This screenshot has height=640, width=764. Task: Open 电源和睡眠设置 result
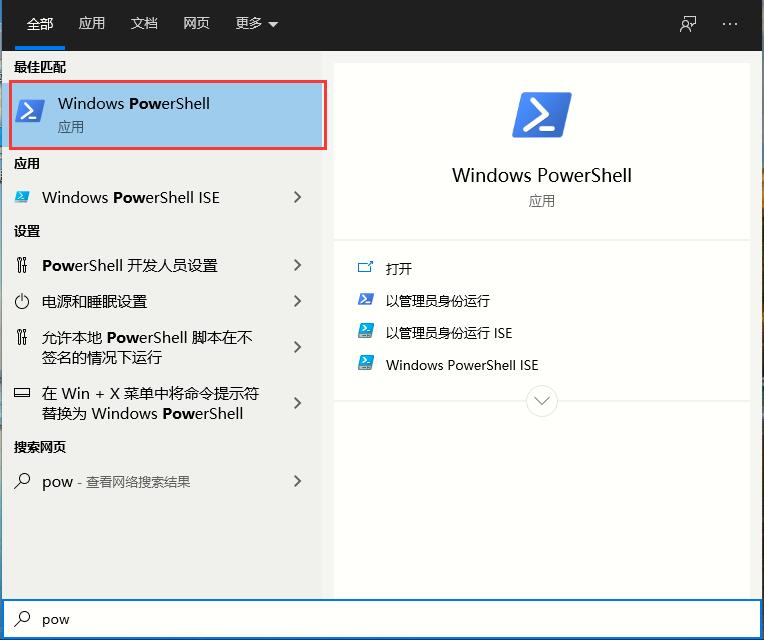pos(95,301)
